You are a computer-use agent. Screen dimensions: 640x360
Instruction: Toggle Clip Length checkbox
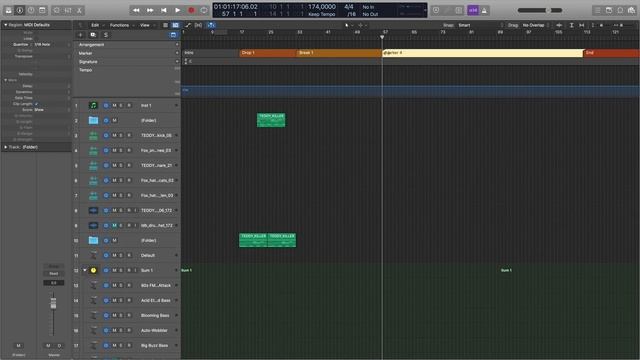pyautogui.click(x=36, y=104)
